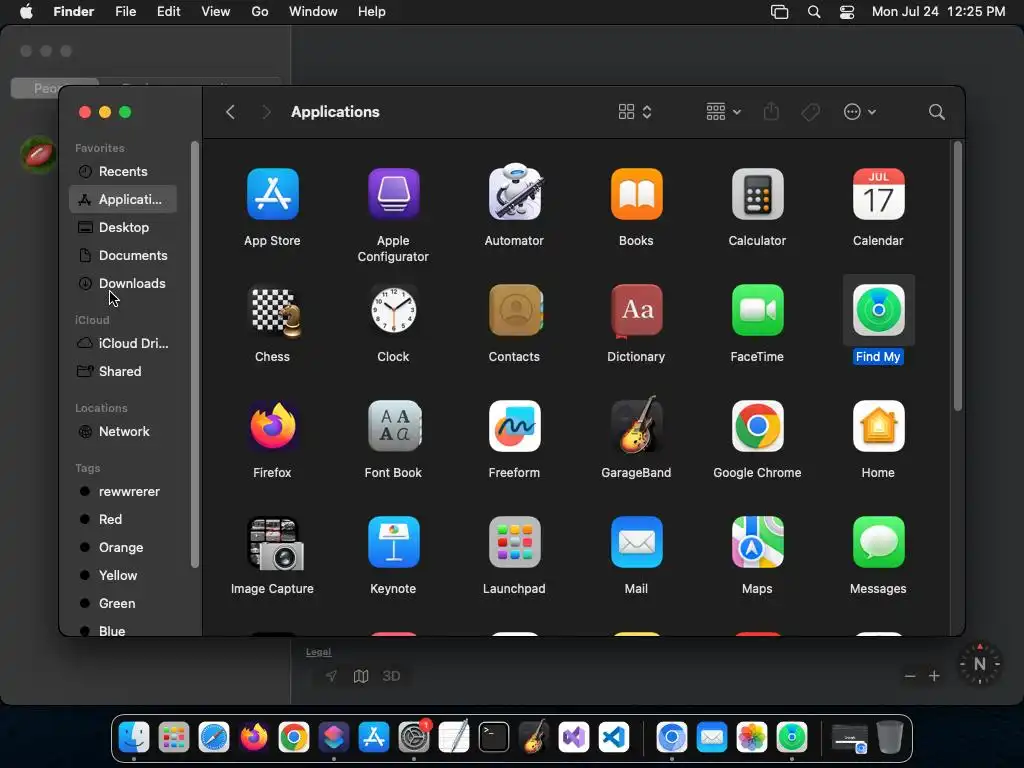
Task: Select the Dictionary app icon
Action: [x=636, y=310]
